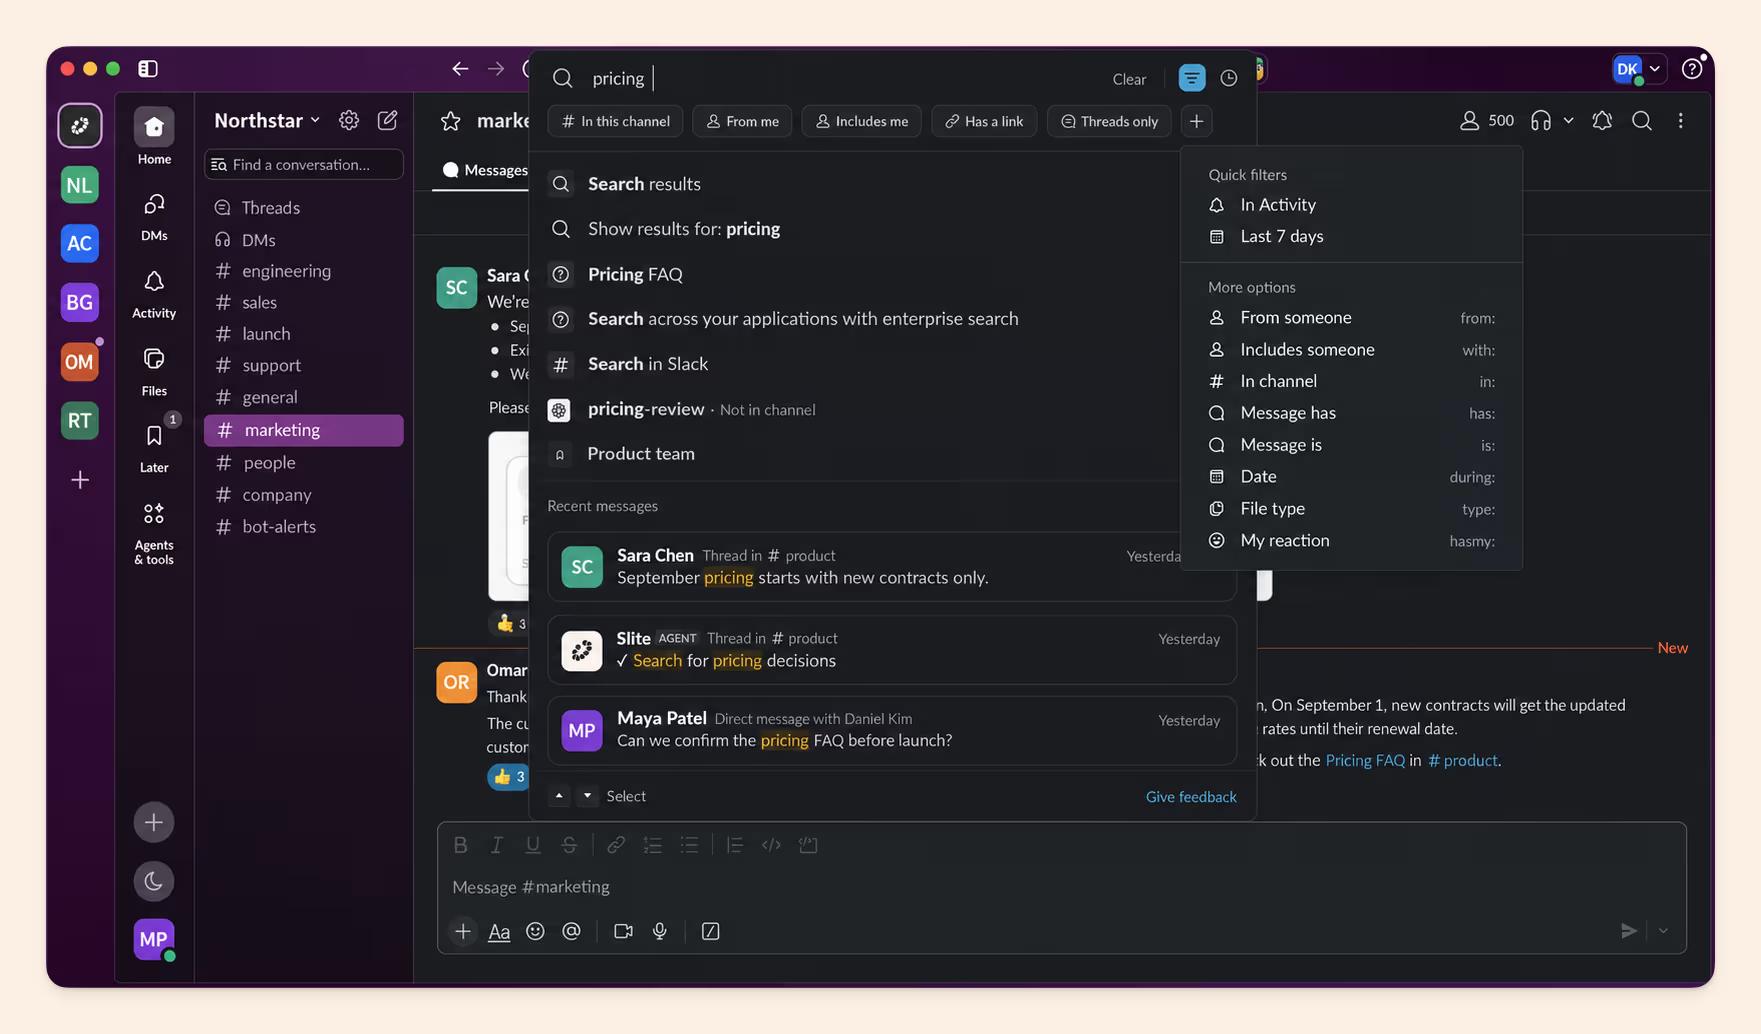Open the emoji picker in composer
Screen dimensions: 1761x1034
pyautogui.click(x=535, y=931)
